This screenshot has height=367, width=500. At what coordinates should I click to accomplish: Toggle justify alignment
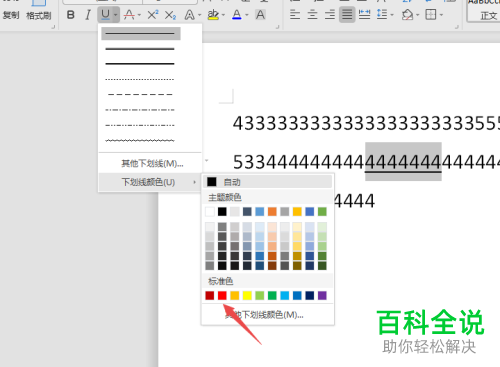(347, 15)
